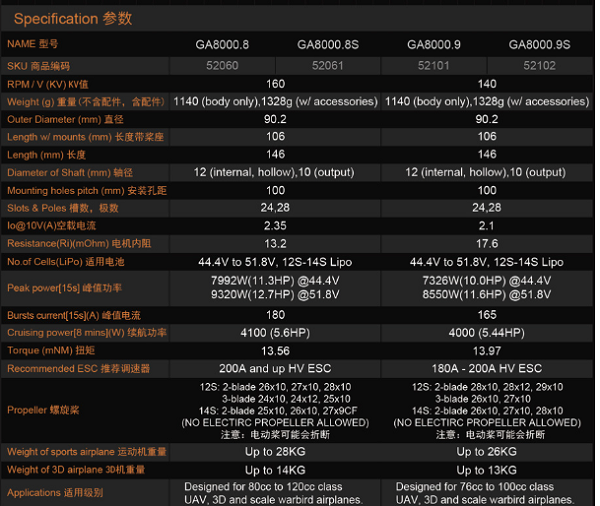Click '180A - 200A HV ESC'
Screen dimensions: 600x506
pyautogui.click(x=487, y=369)
